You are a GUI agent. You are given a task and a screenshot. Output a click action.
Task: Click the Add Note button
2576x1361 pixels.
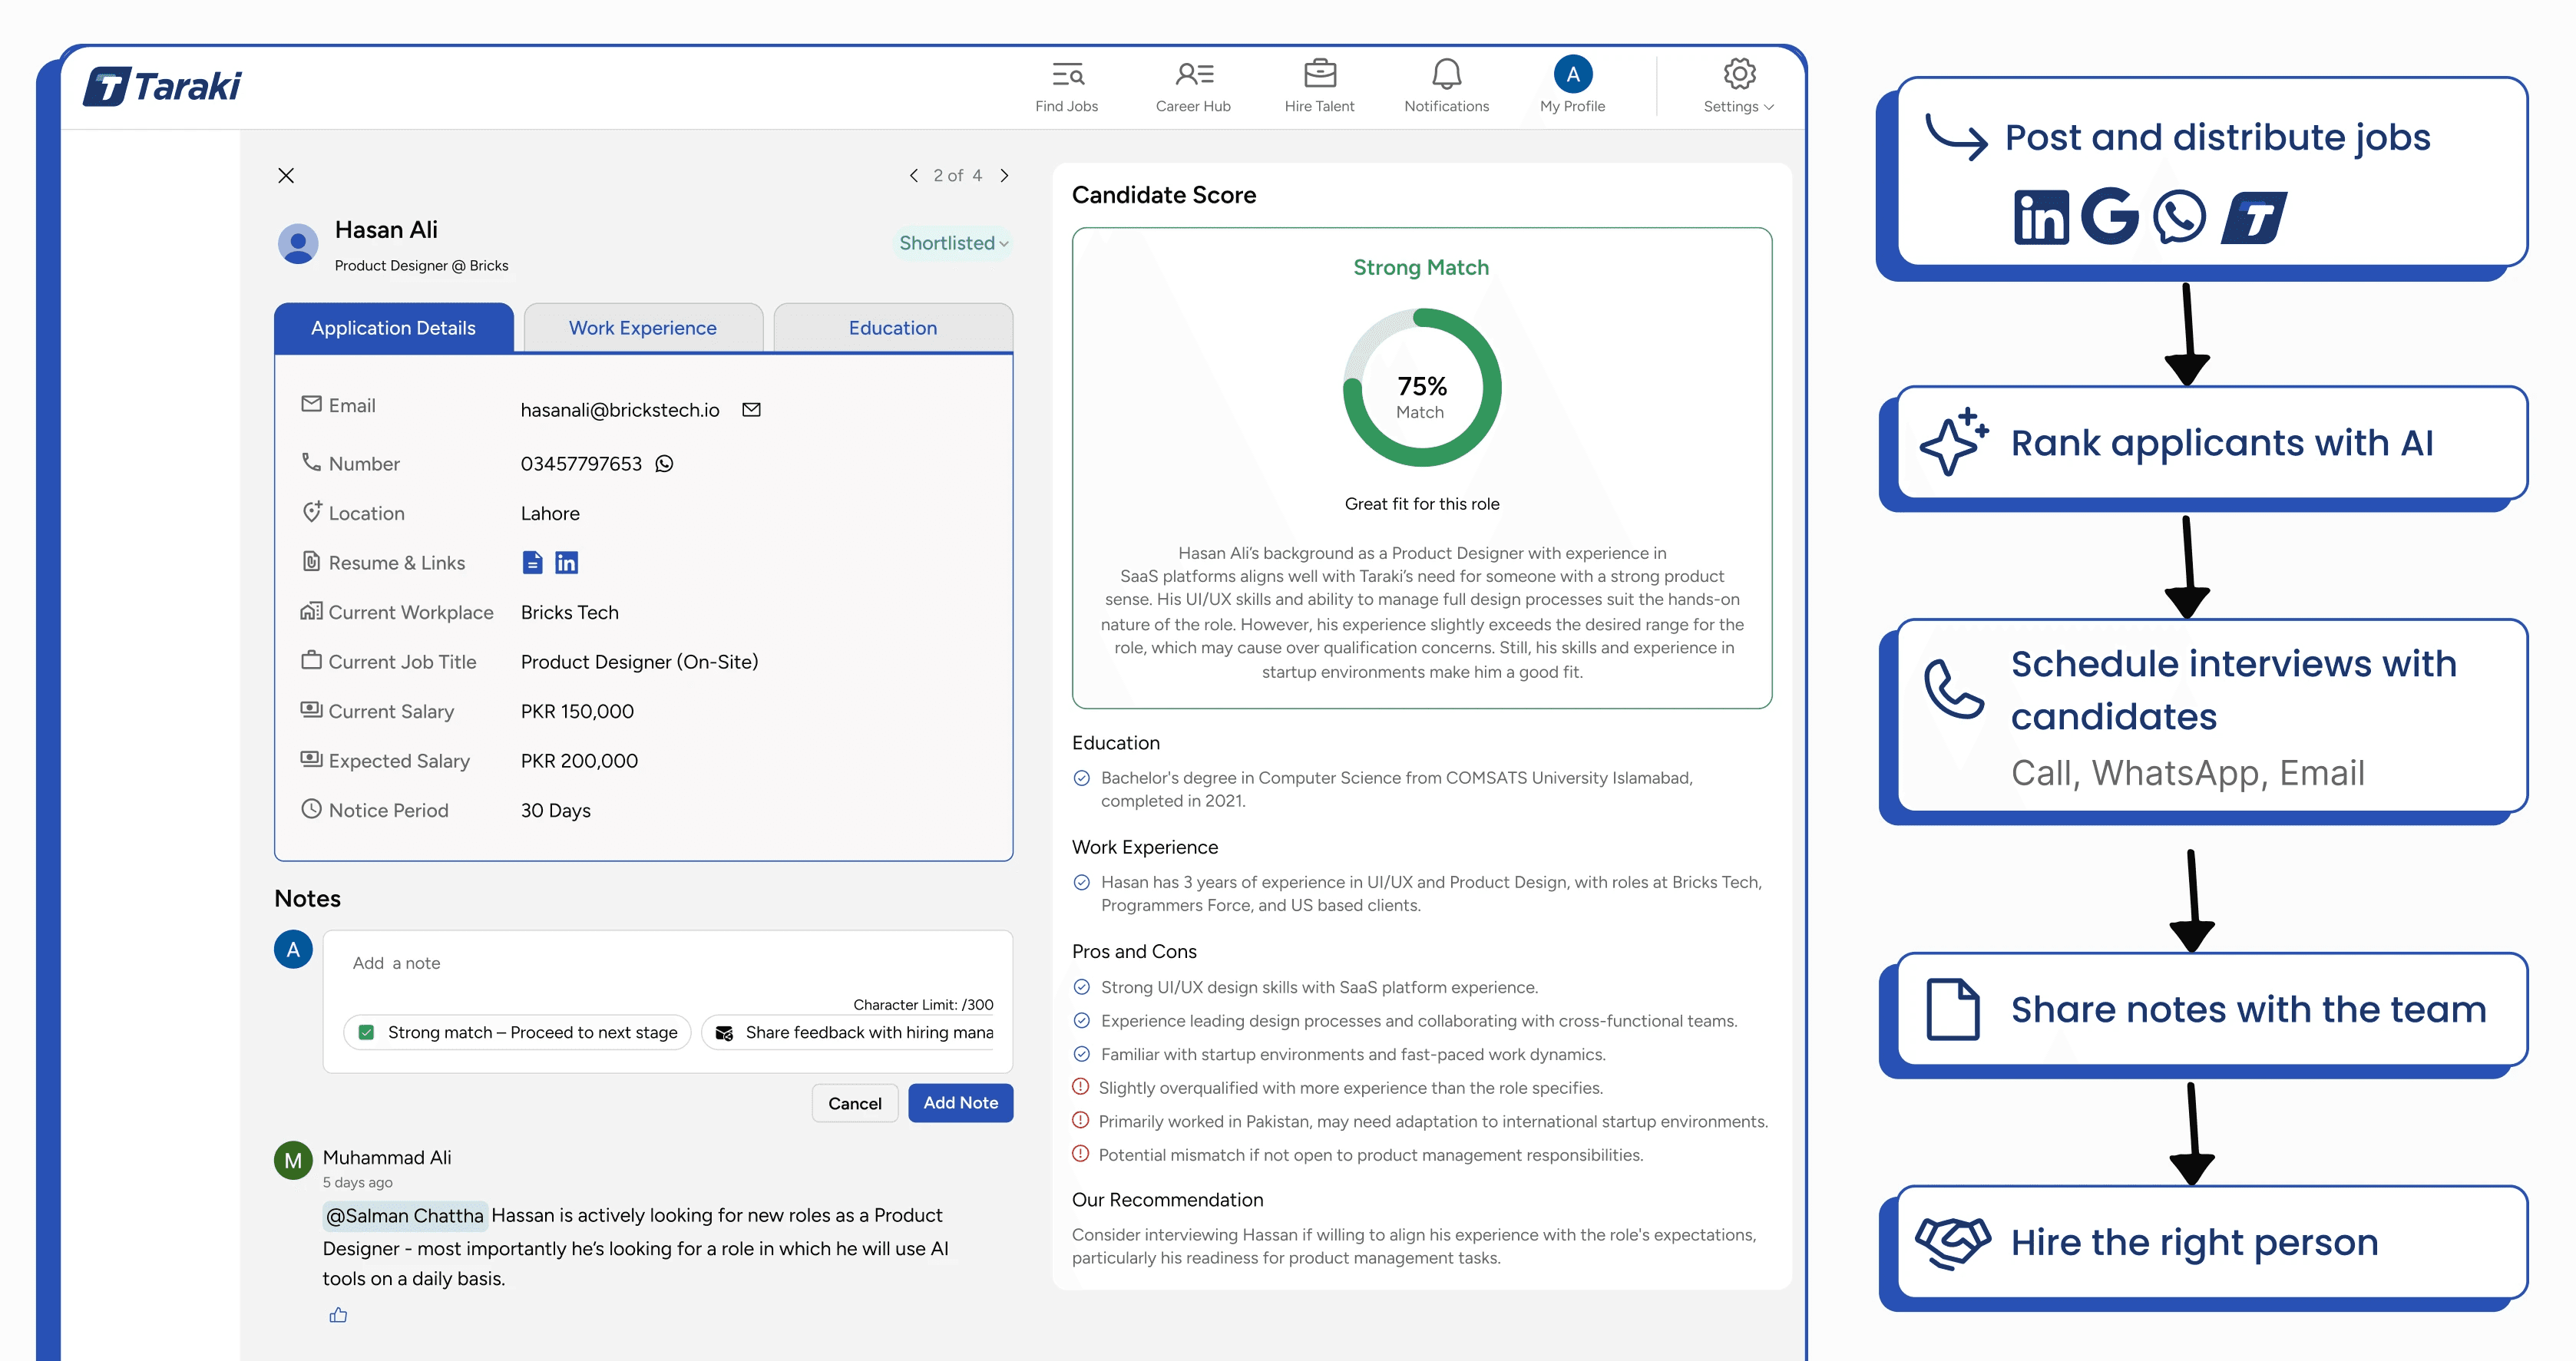(x=960, y=1102)
